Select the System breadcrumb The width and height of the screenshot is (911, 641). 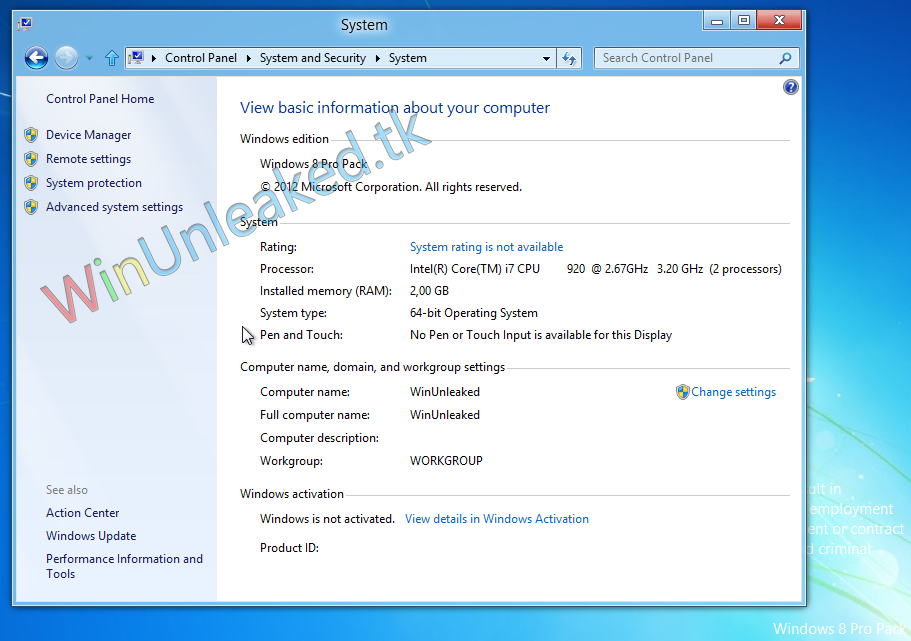coord(407,58)
